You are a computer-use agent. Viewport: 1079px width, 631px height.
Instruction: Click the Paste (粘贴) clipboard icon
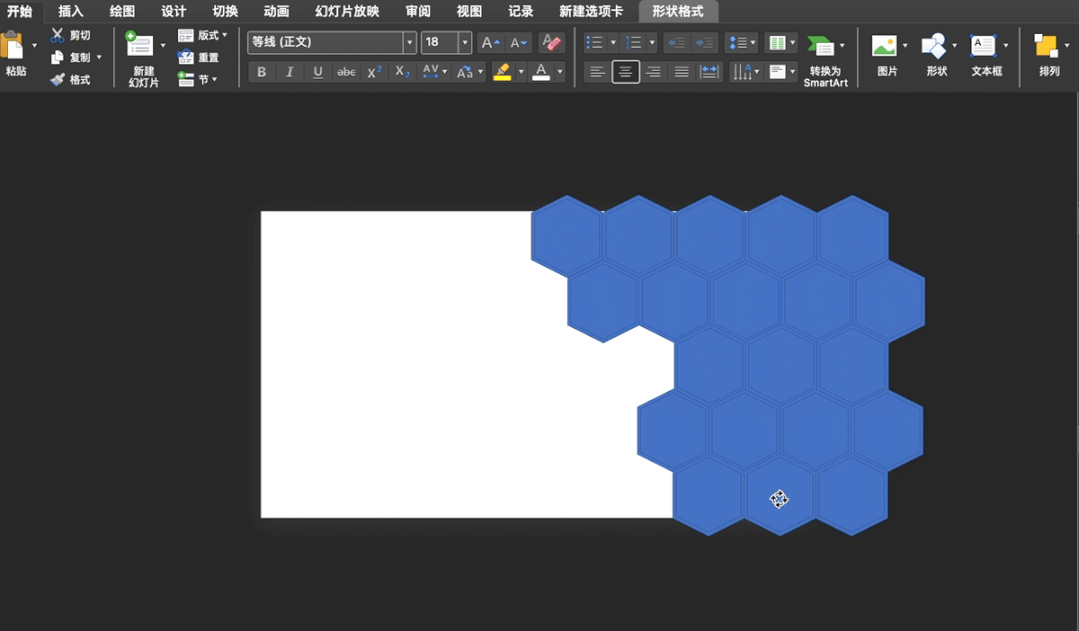click(x=13, y=47)
